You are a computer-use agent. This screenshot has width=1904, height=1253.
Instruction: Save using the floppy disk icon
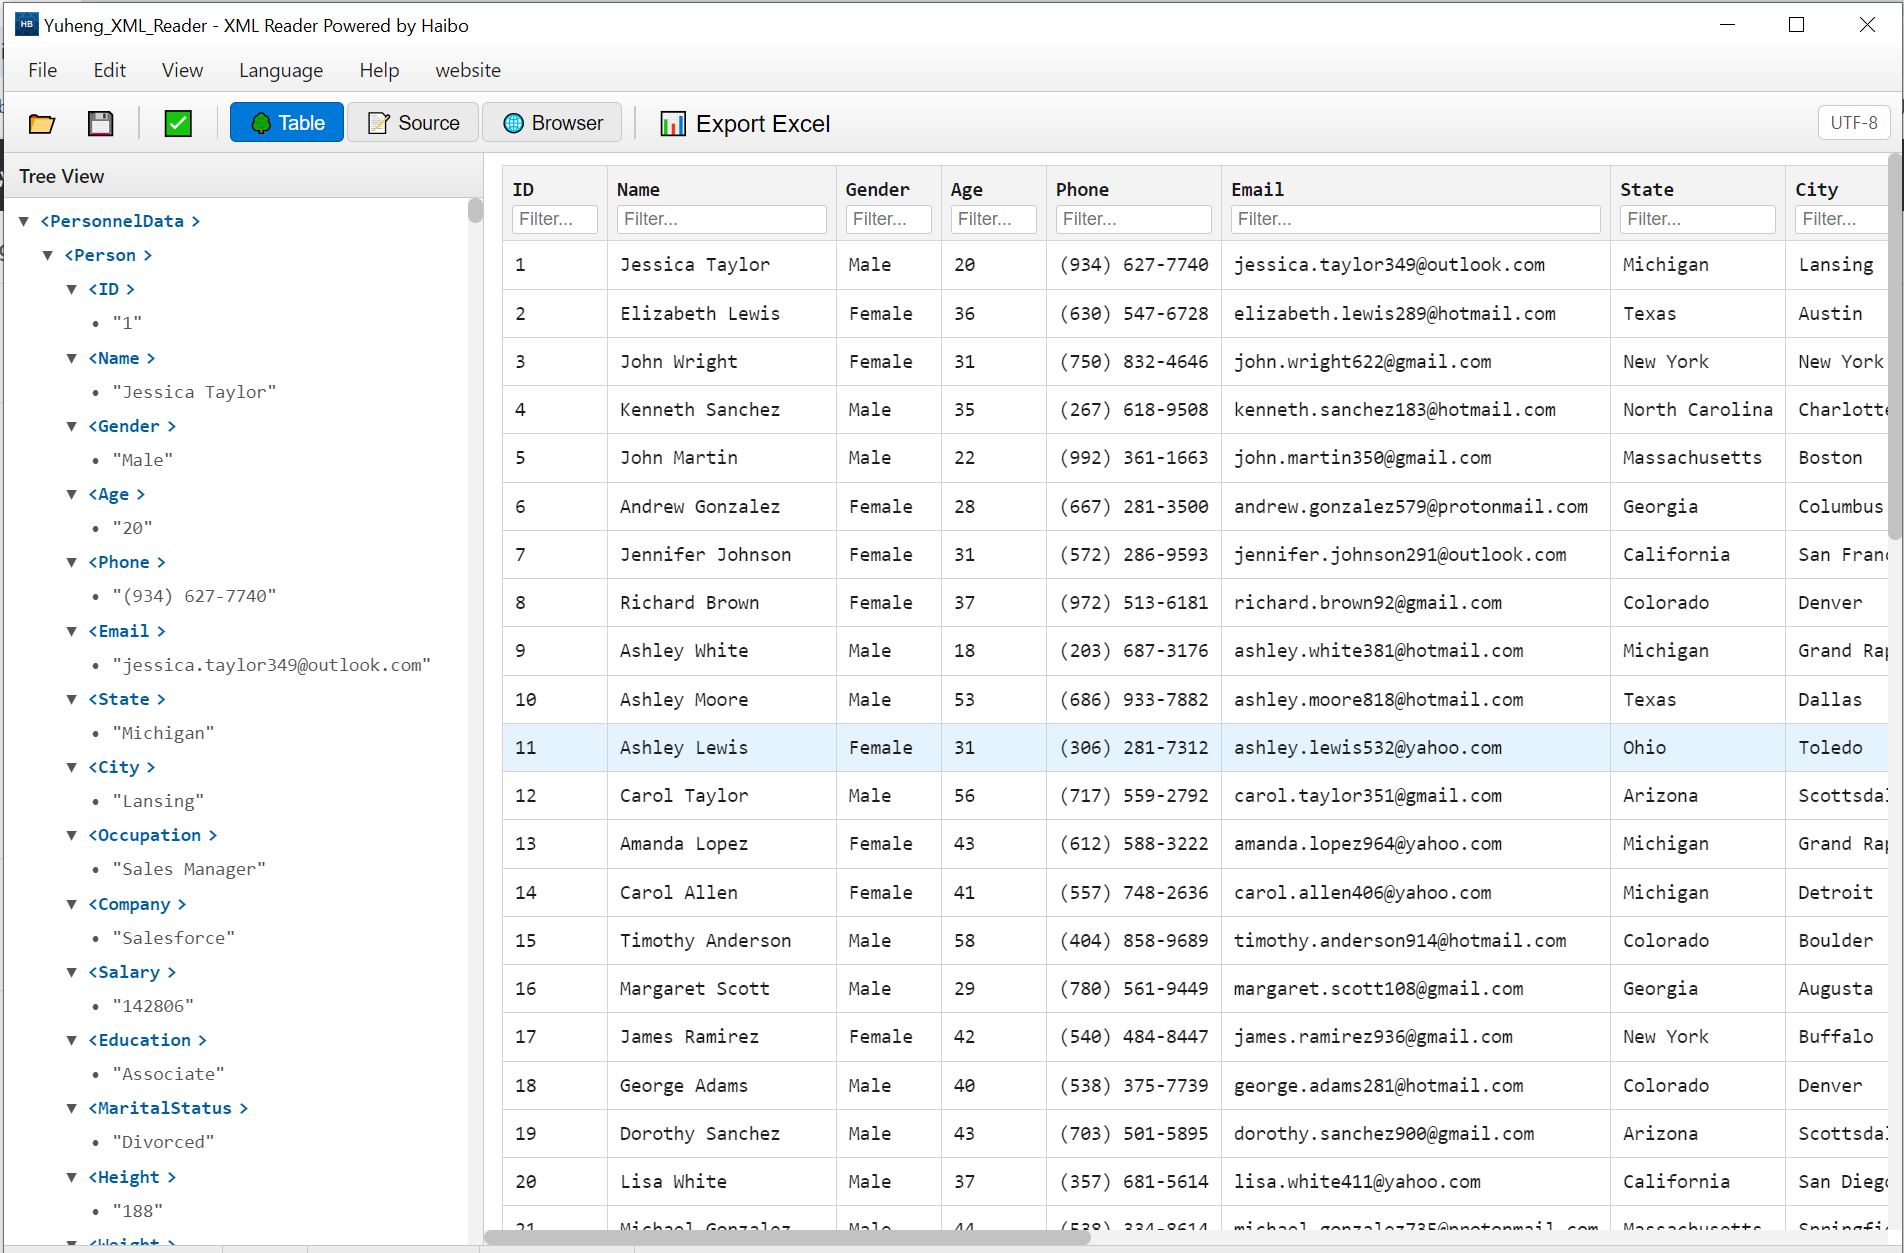click(100, 123)
